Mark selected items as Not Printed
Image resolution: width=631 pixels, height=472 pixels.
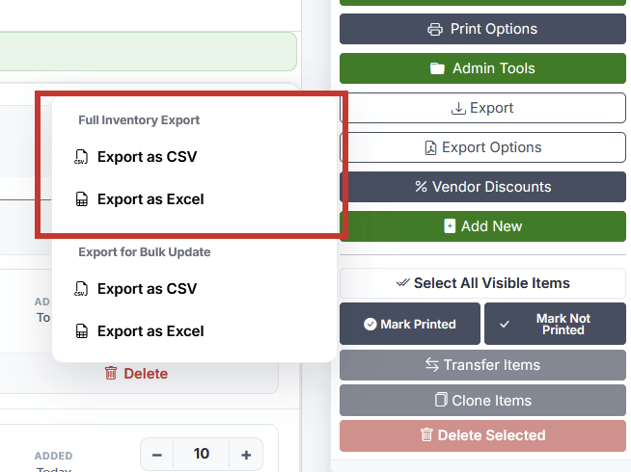555,324
